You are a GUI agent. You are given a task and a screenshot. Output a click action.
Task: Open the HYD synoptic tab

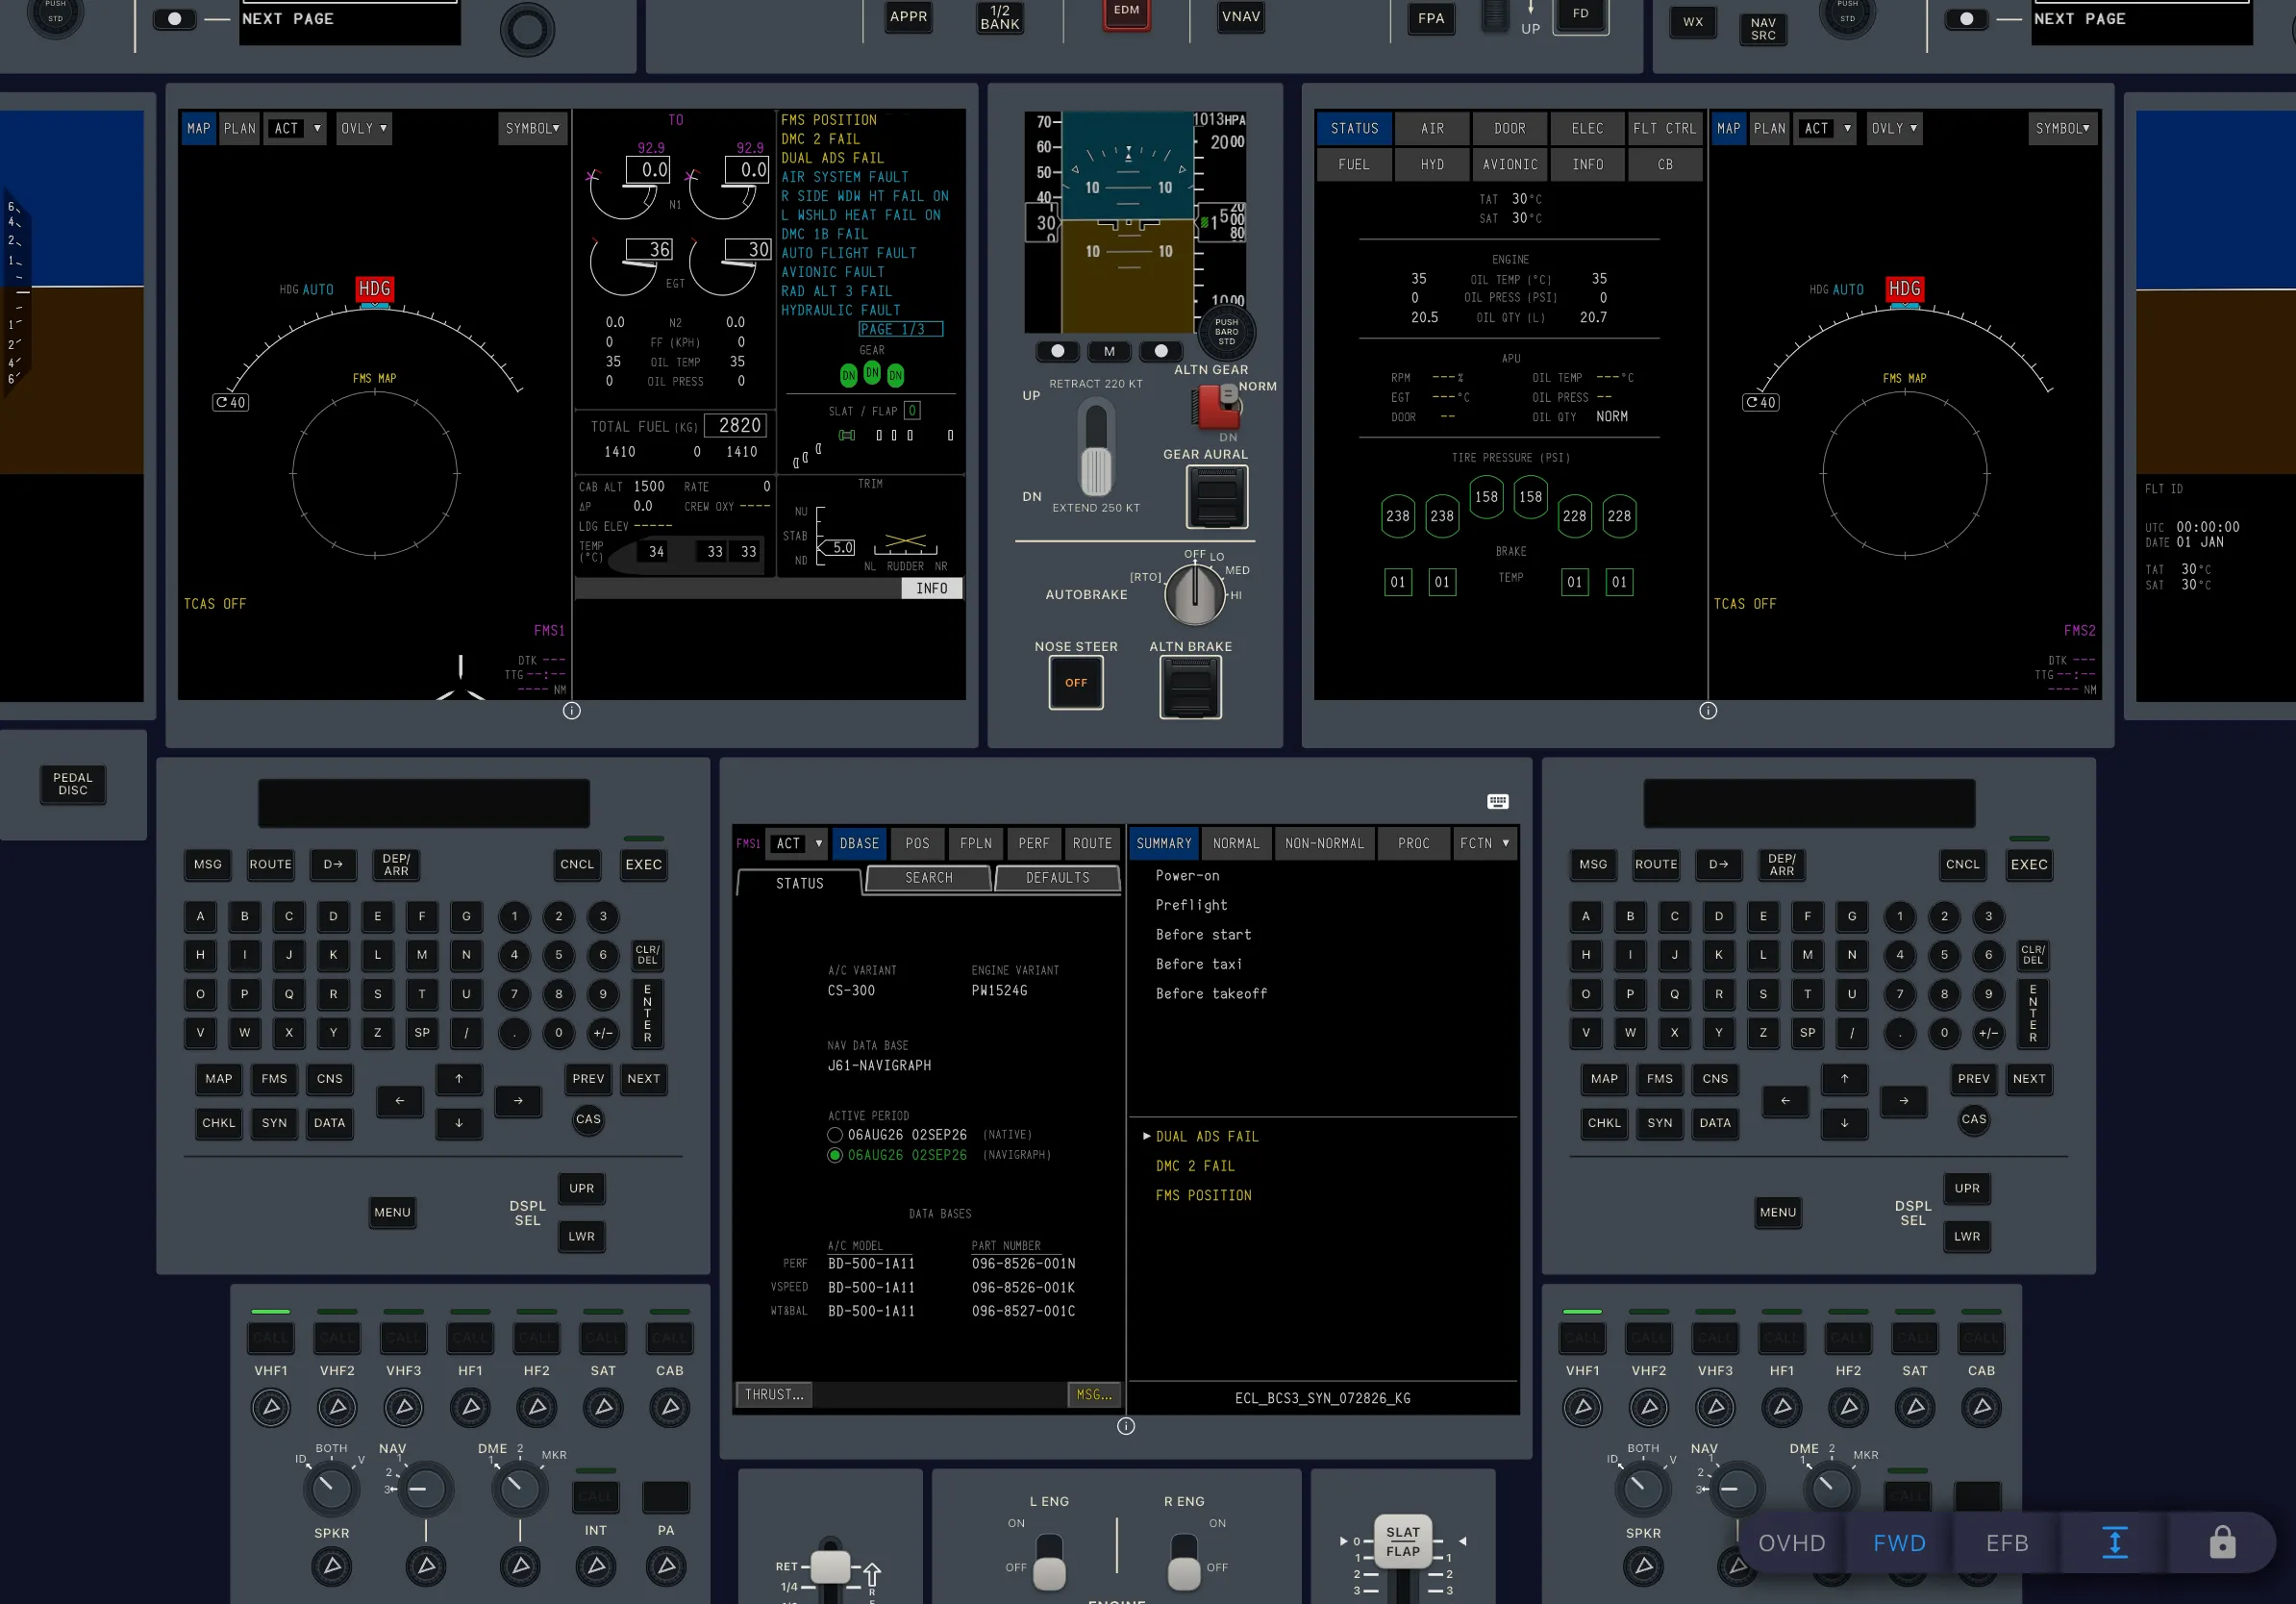(x=1432, y=164)
